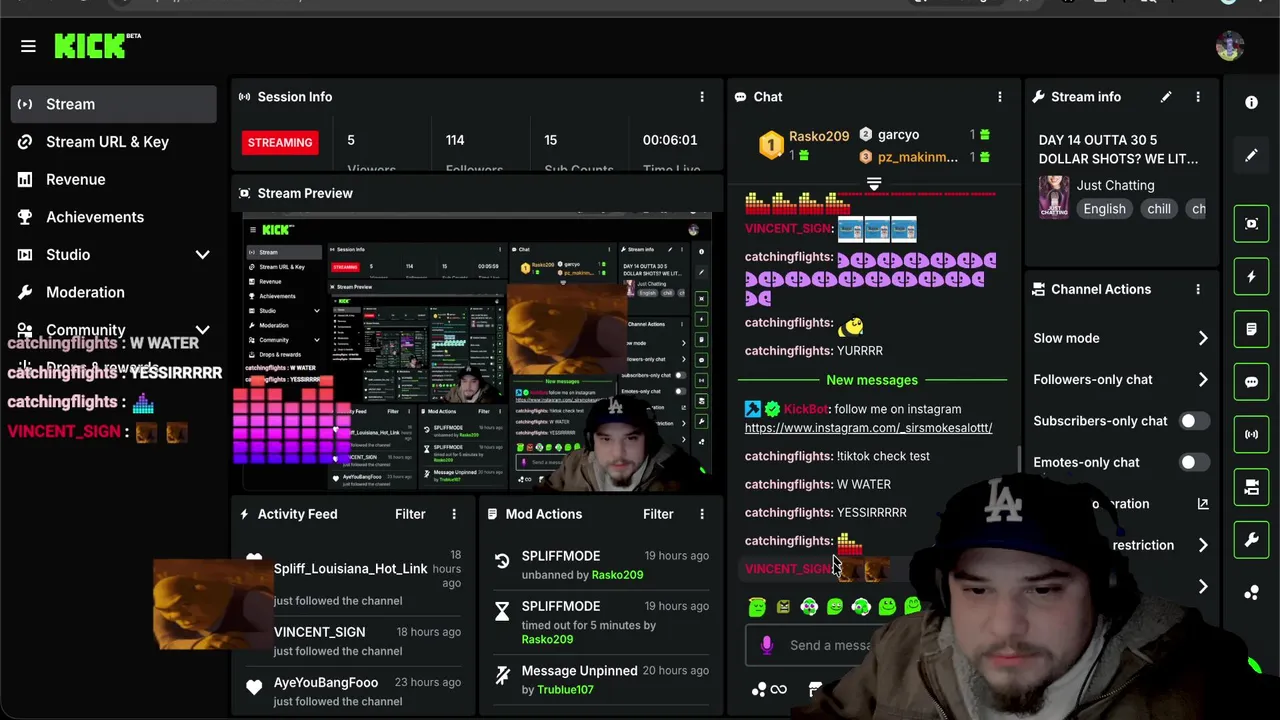Open Mod Actions options menu

[702, 514]
